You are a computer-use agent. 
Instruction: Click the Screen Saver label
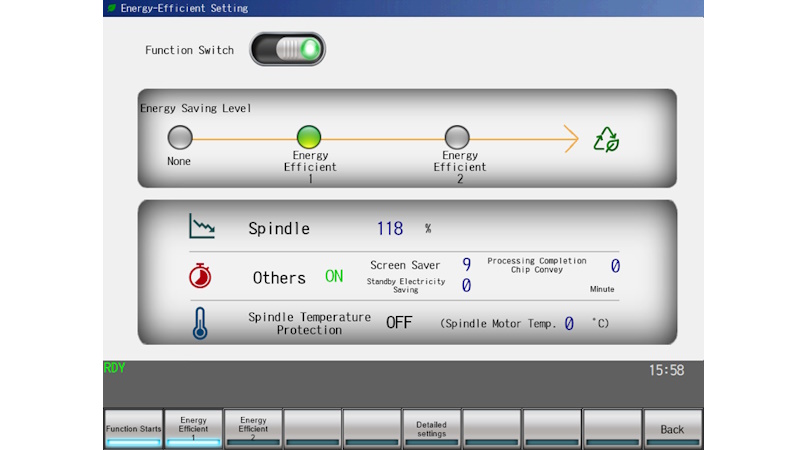point(405,265)
